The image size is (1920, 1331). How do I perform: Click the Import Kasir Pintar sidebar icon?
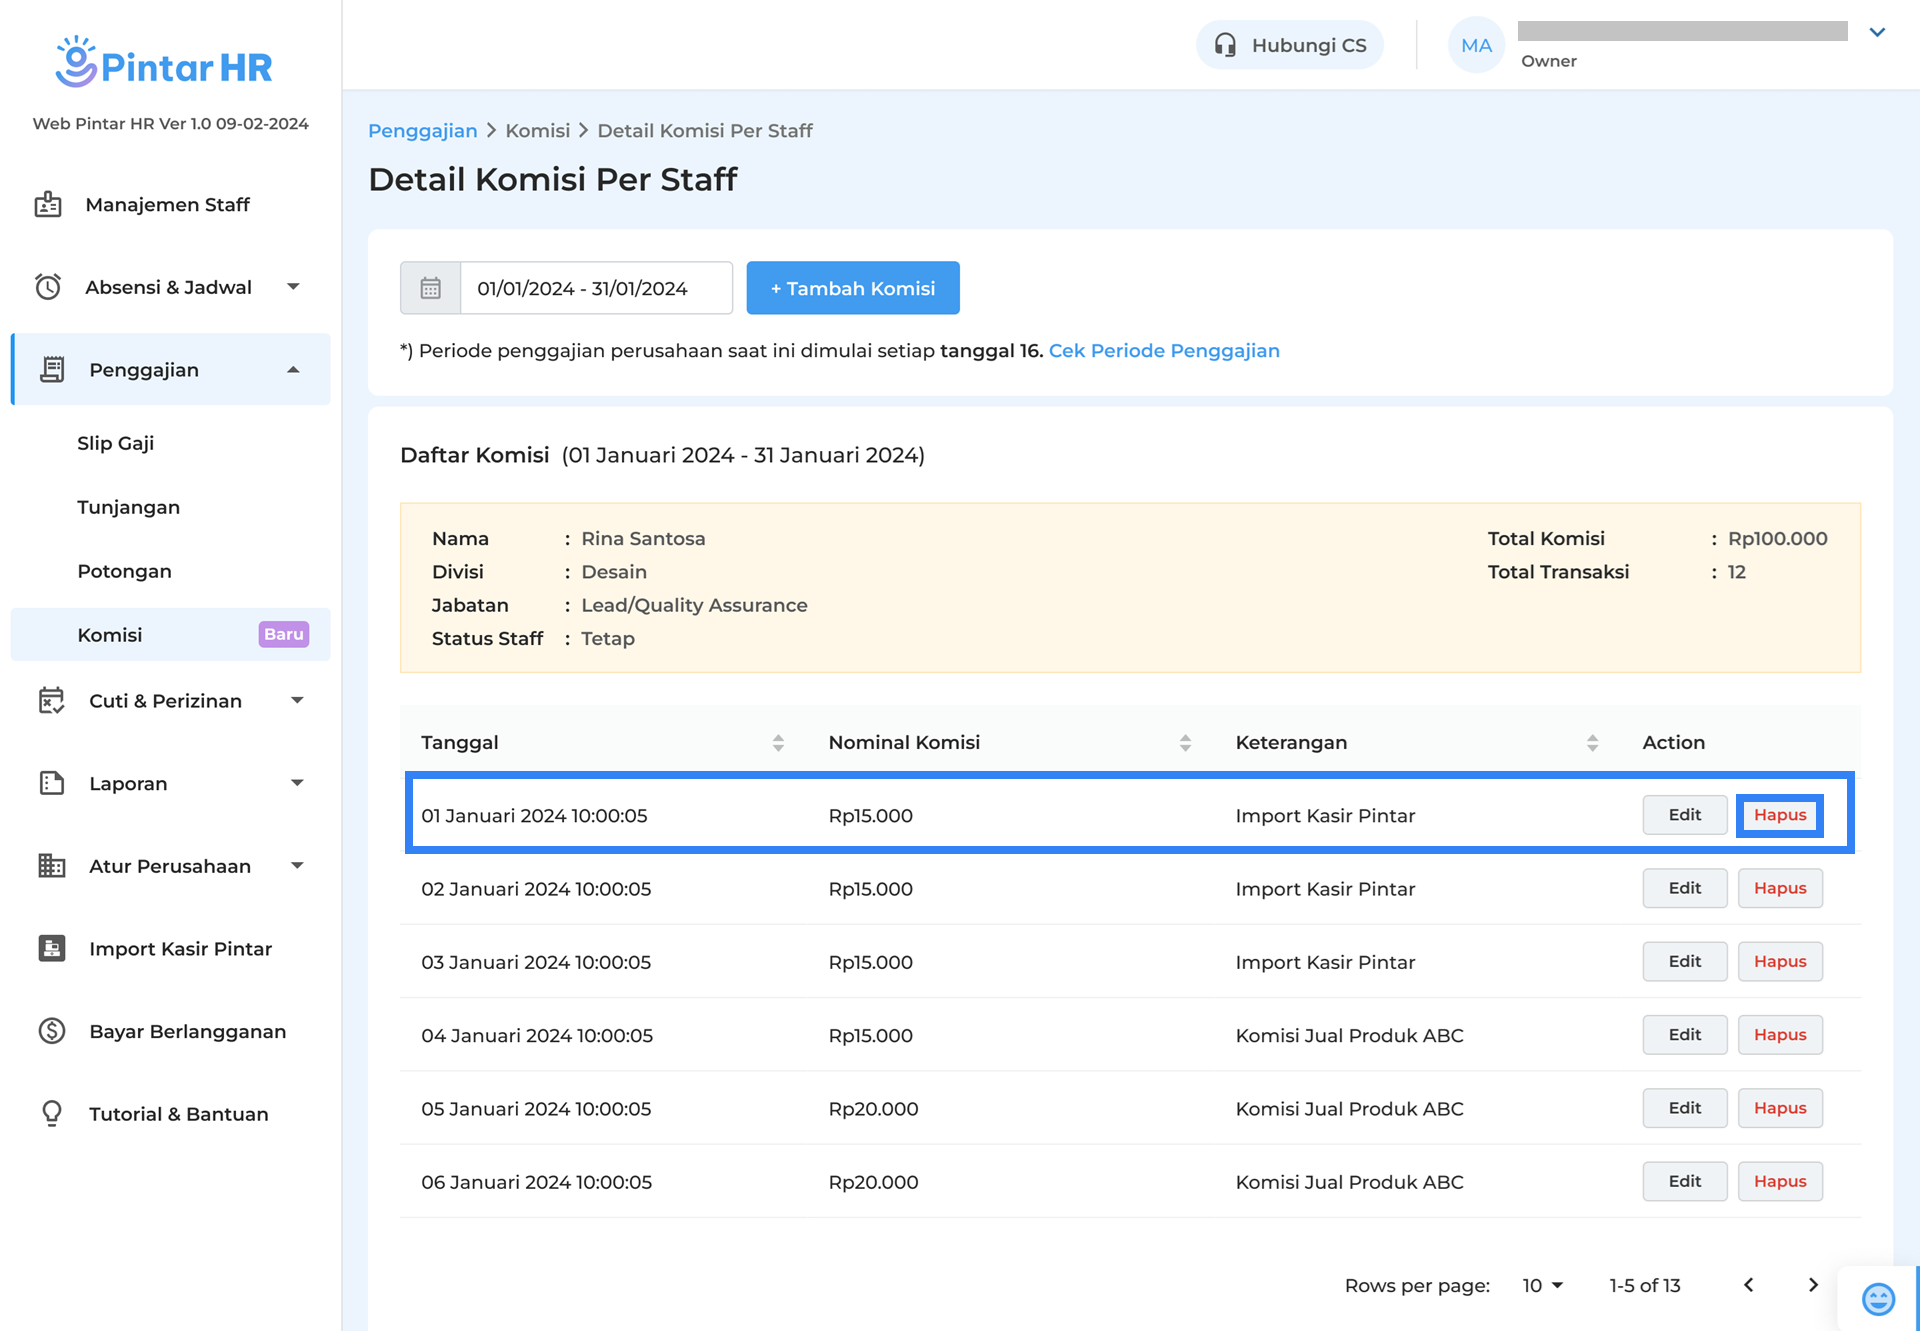[x=52, y=948]
